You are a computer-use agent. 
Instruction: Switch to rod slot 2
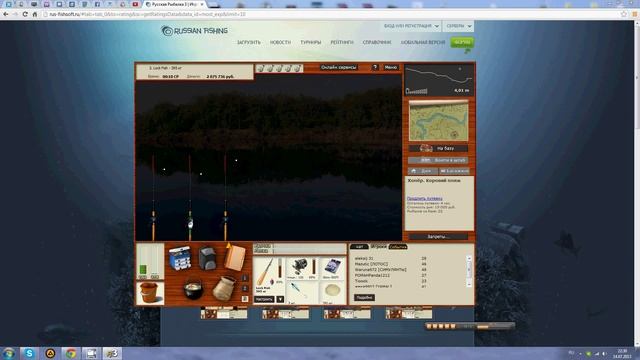click(245, 289)
